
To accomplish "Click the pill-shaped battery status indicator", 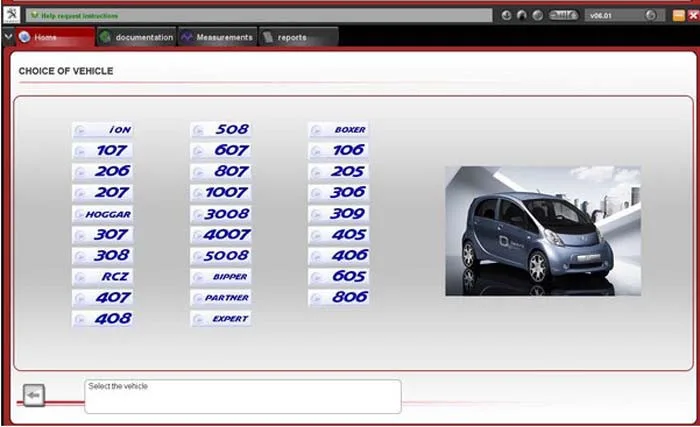I will click(x=563, y=15).
